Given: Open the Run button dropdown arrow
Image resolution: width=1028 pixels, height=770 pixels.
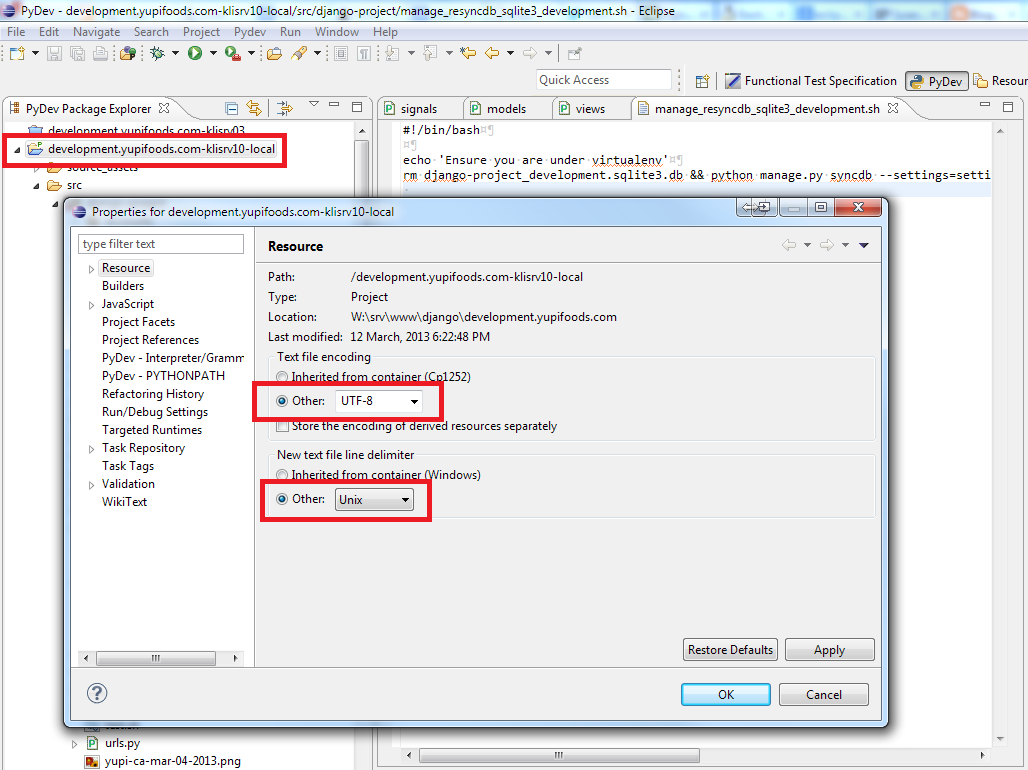Looking at the screenshot, I should click(x=212, y=53).
